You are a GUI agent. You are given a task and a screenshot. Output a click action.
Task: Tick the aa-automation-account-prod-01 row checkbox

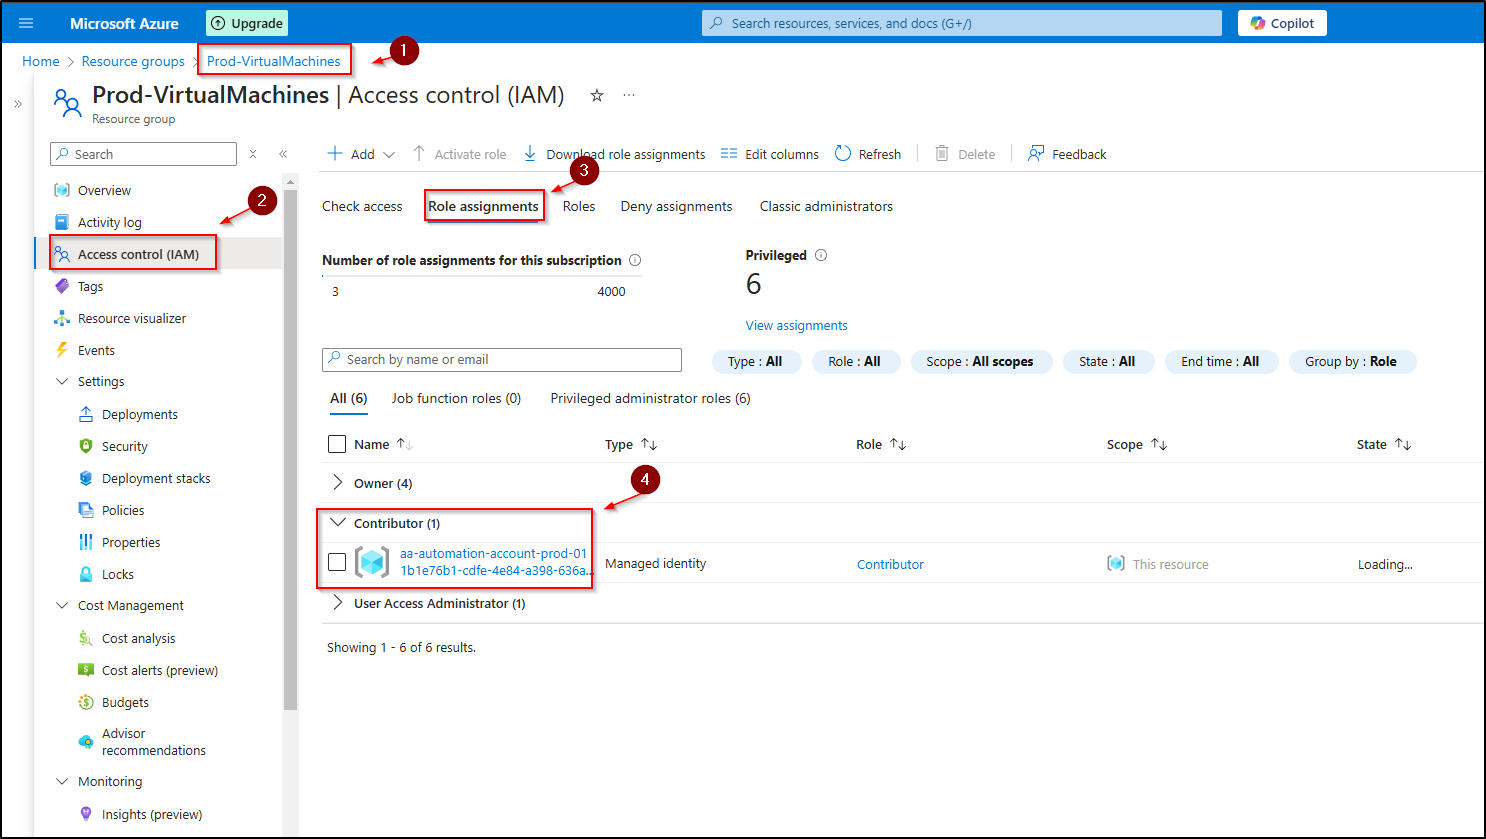pyautogui.click(x=337, y=562)
